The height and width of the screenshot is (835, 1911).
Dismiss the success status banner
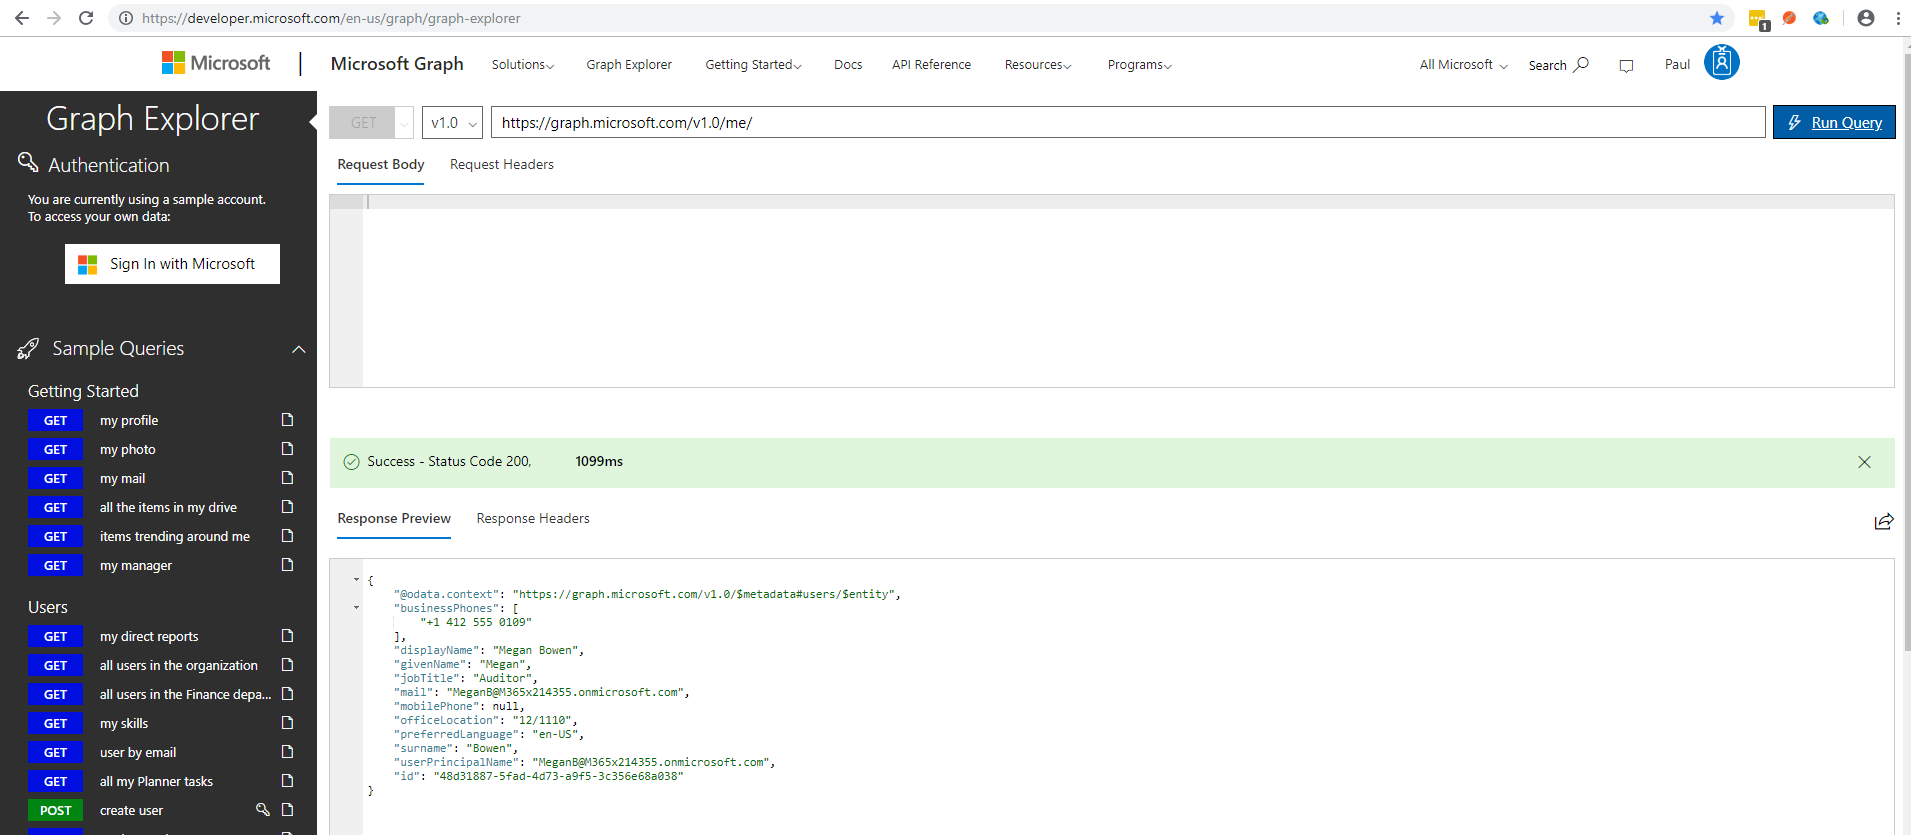pyautogui.click(x=1864, y=462)
